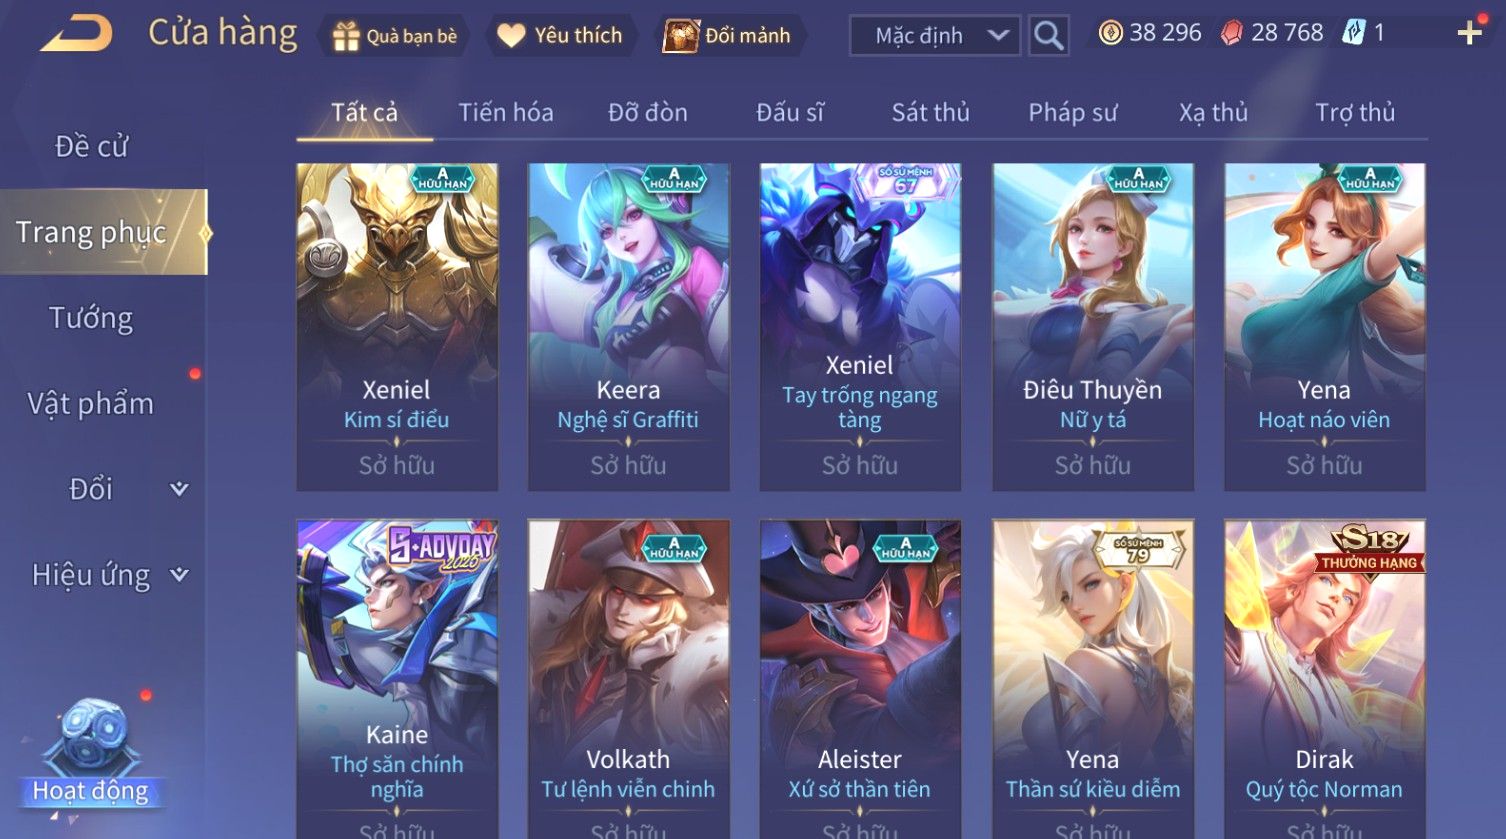Viewport: 1506px width, 839px height.
Task: Switch to the Pháp sư tab
Action: coord(1072,112)
